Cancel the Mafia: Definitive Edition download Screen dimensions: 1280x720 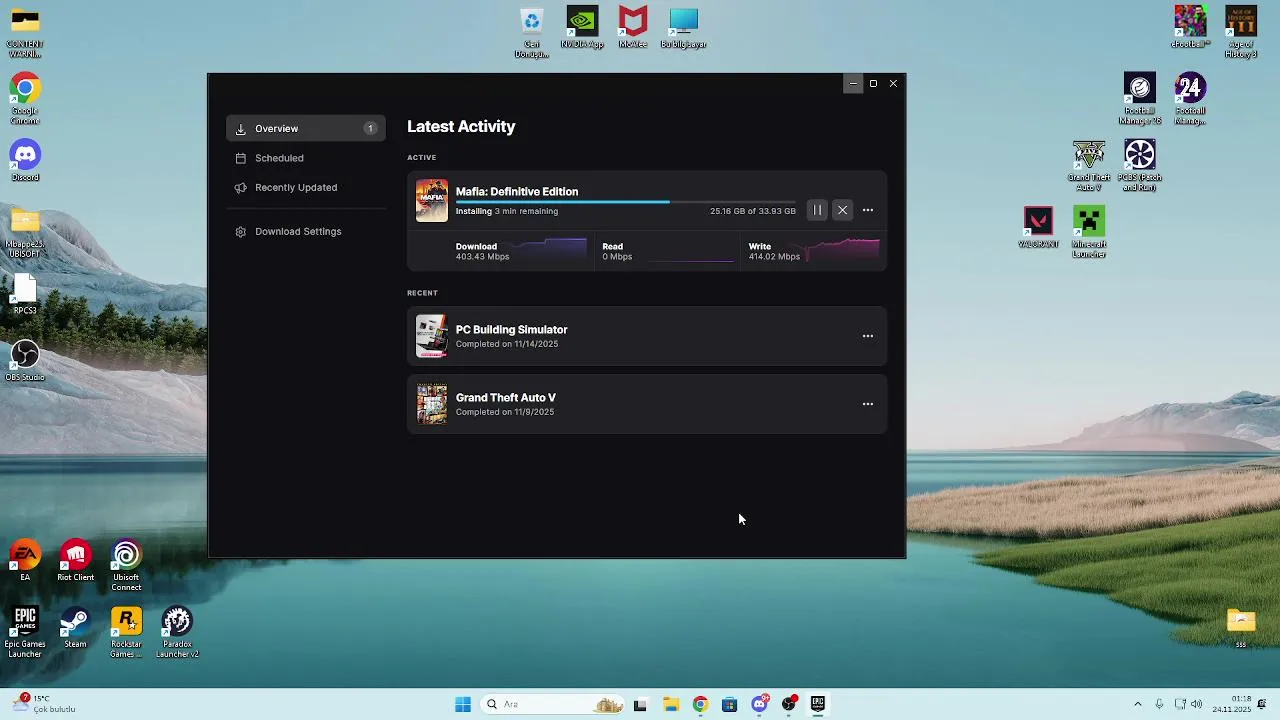[842, 210]
